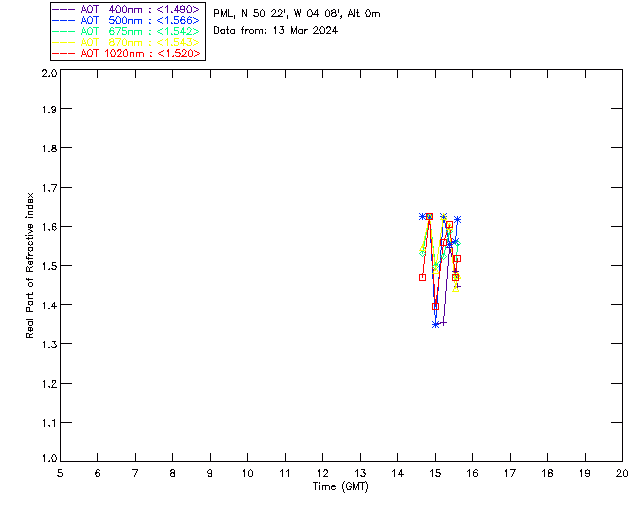Image resolution: width=640 pixels, height=512 pixels.
Task: Click the x-axis tick label 19
Action: coord(585,473)
